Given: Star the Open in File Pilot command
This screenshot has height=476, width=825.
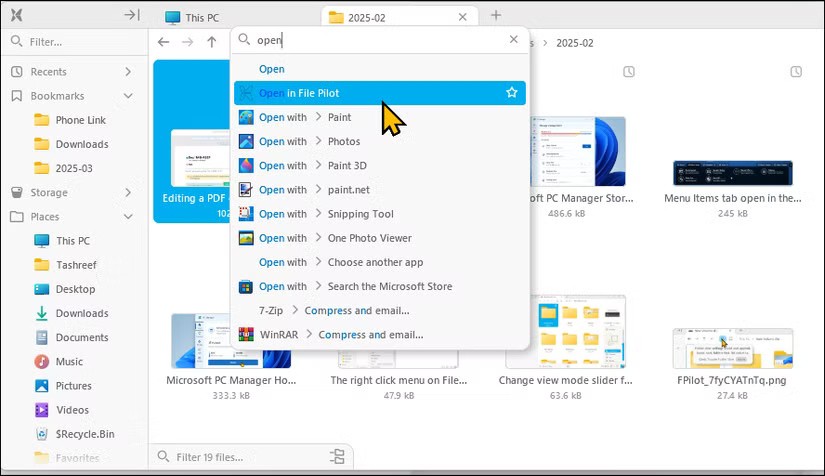Looking at the screenshot, I should pyautogui.click(x=511, y=93).
